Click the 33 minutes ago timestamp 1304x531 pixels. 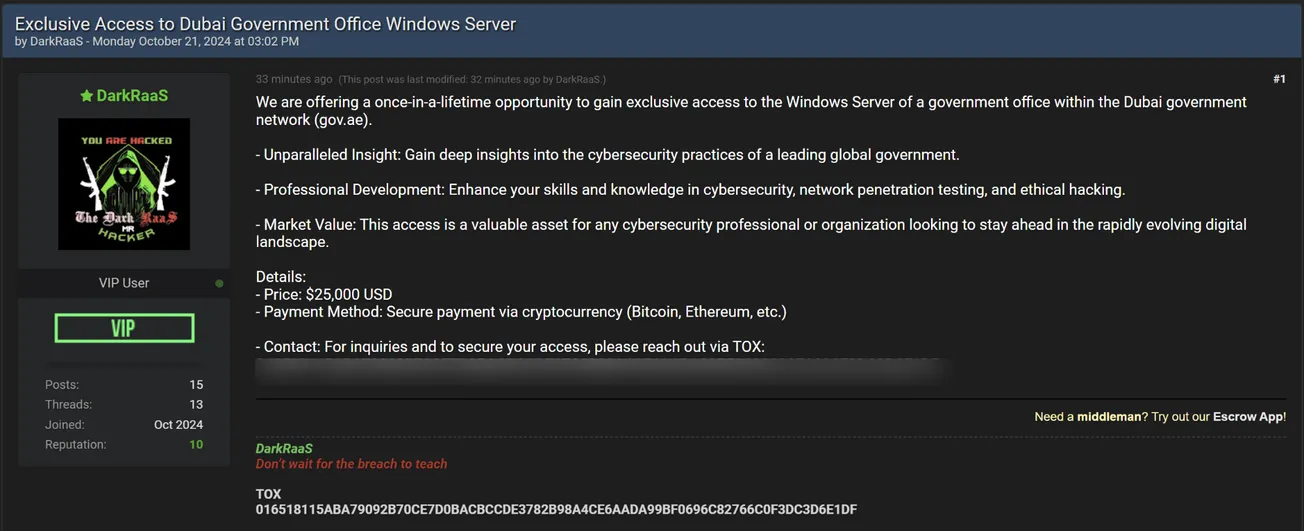(x=294, y=79)
